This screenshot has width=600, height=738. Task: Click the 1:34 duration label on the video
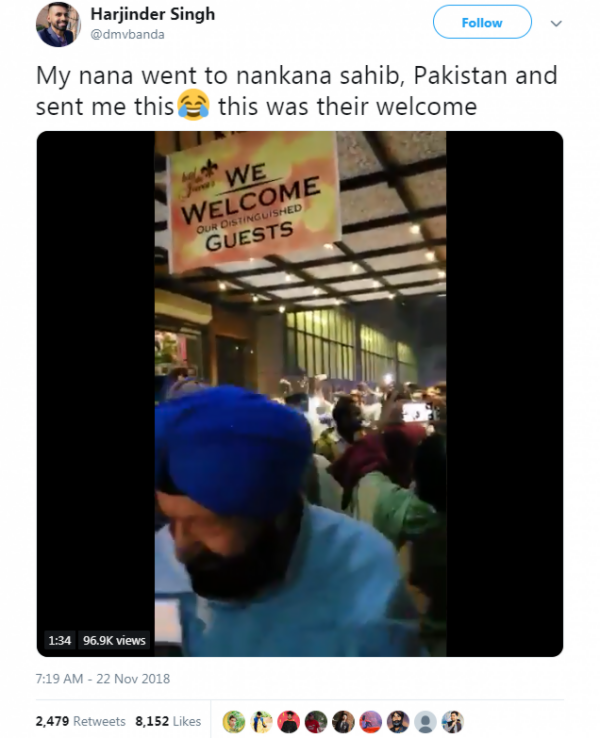pyautogui.click(x=59, y=640)
